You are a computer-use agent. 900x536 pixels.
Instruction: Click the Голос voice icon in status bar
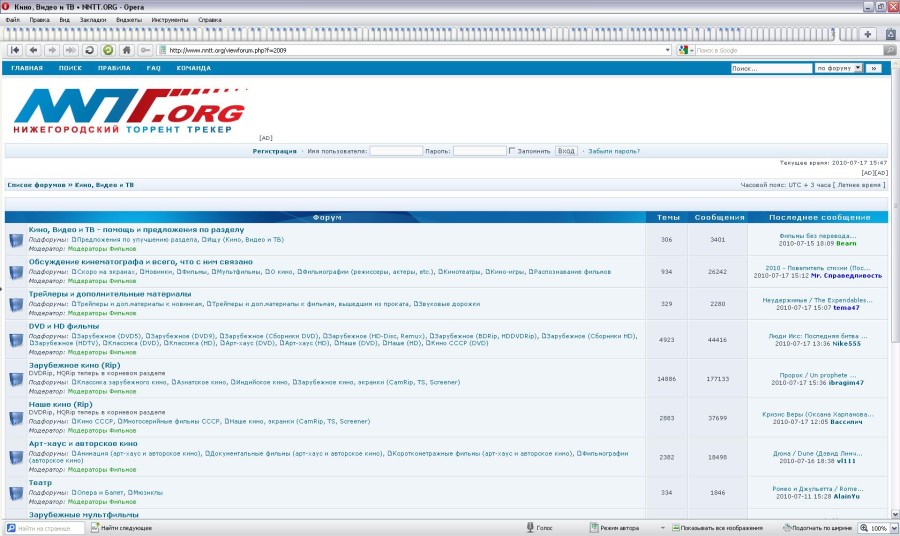(x=532, y=527)
